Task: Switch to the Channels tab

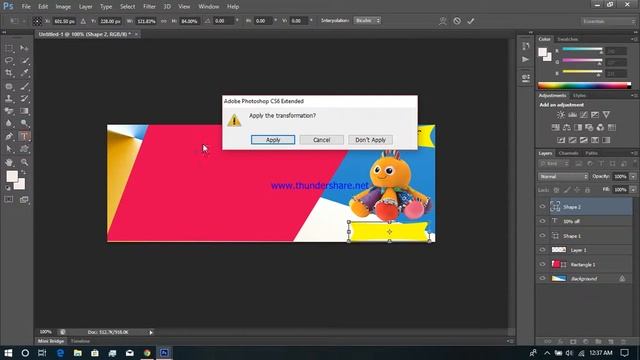Action: [568, 153]
